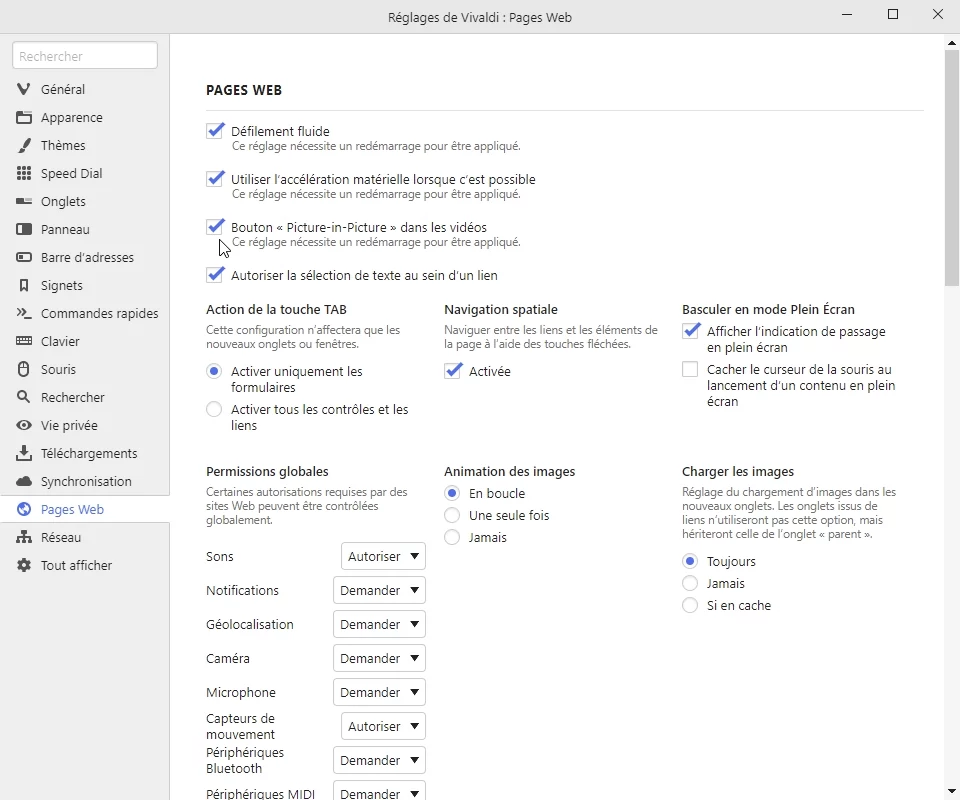
Task: Open Clavier settings section
Action: 85,342
